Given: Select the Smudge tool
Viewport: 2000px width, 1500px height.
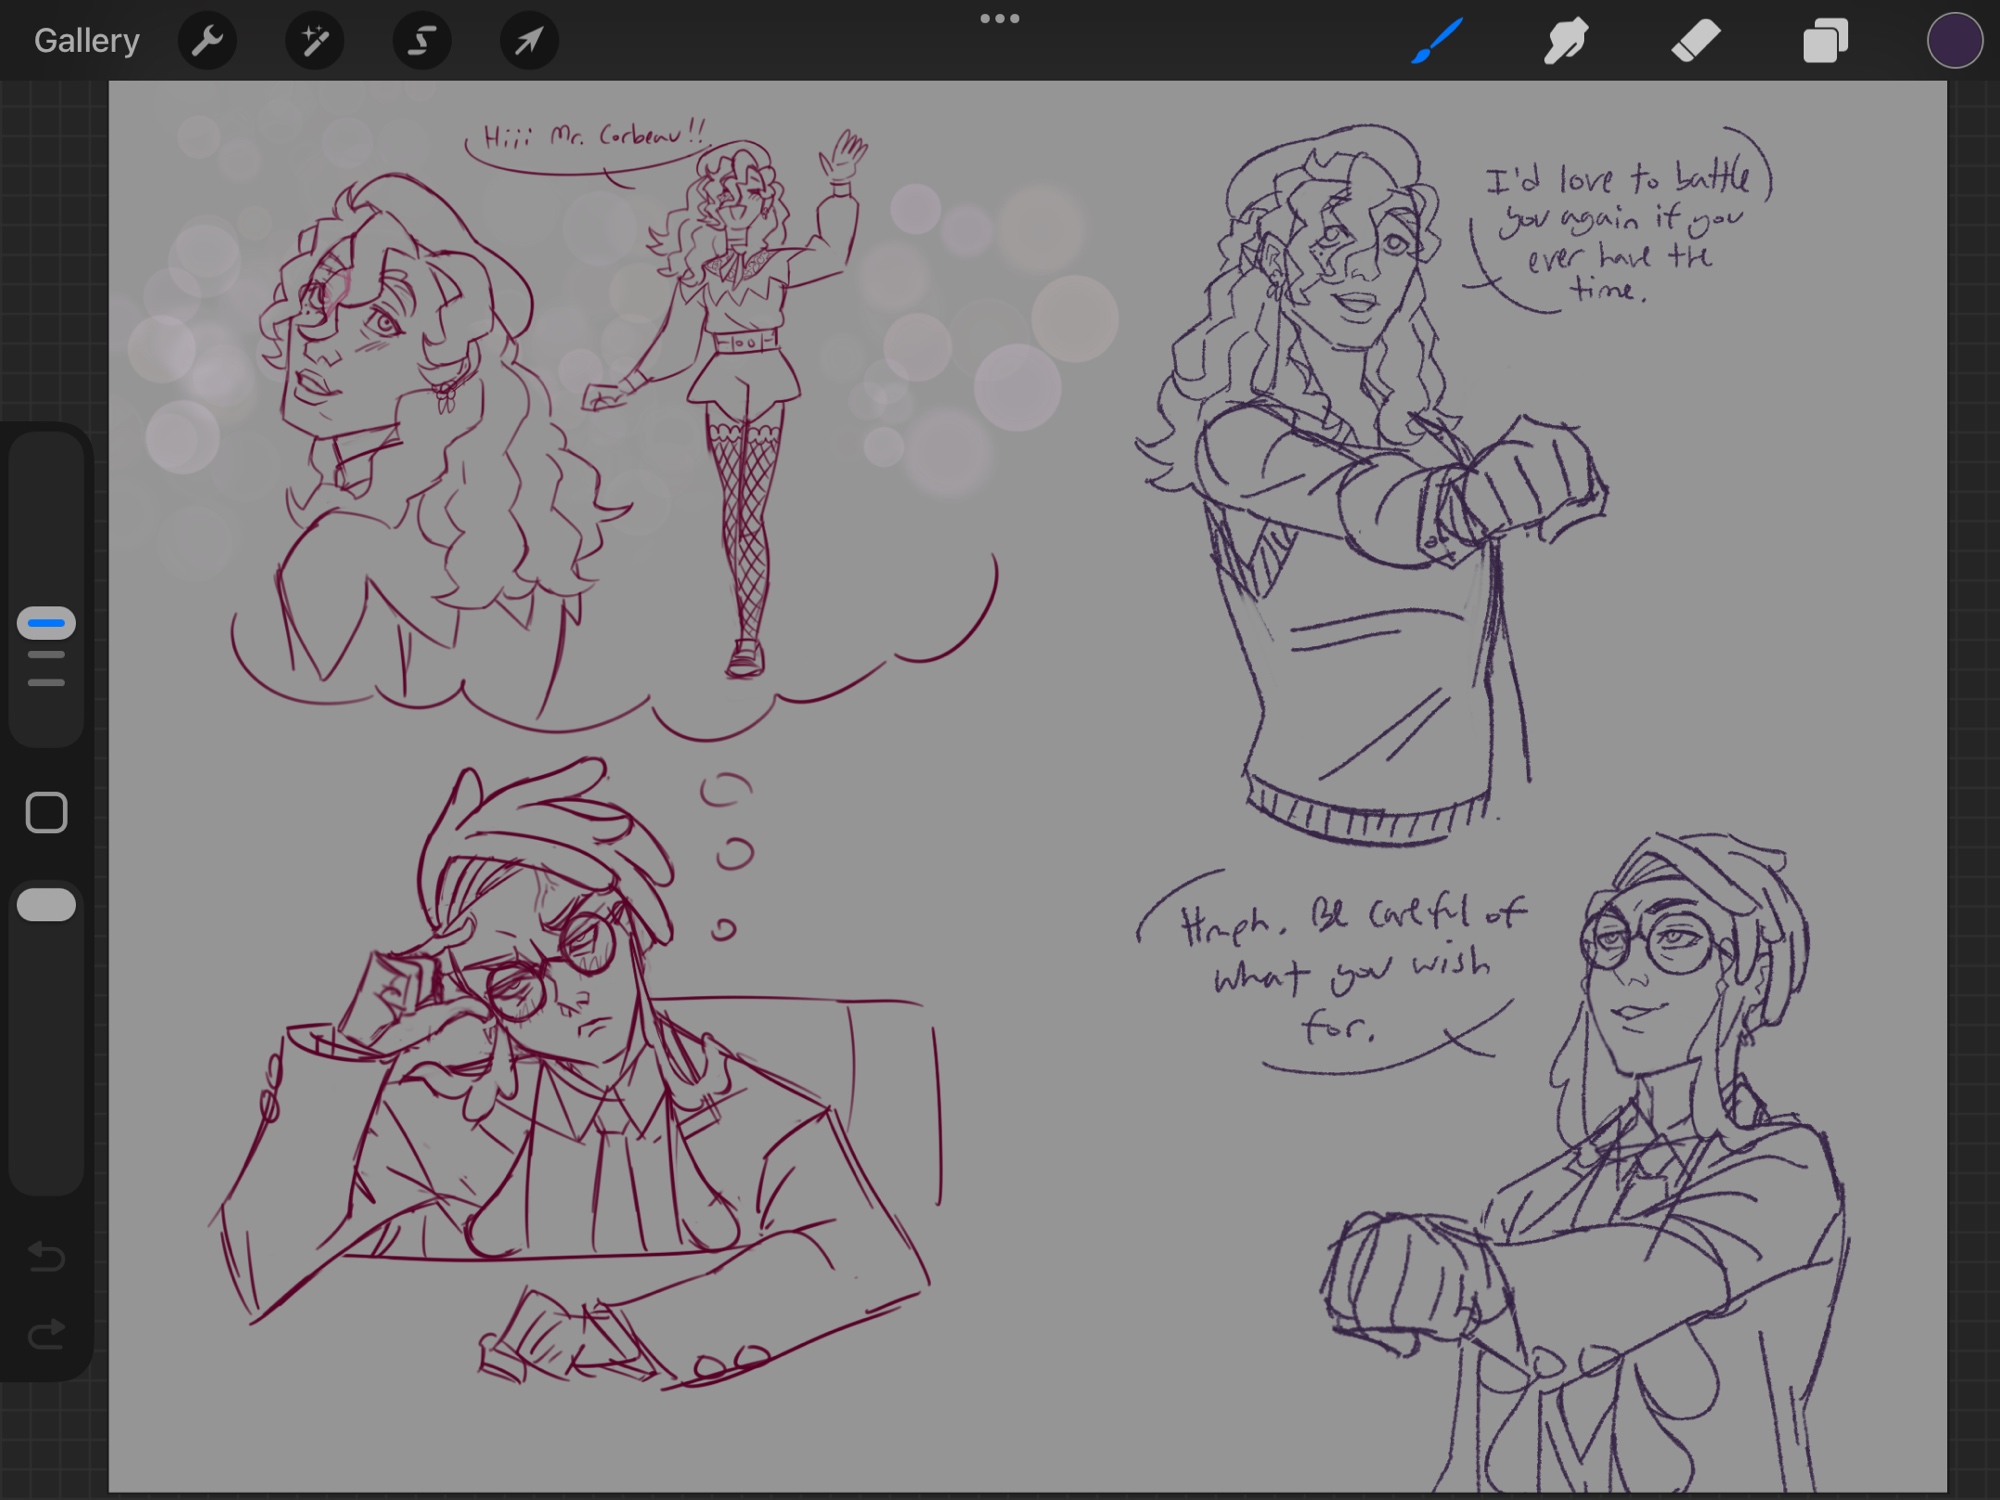Looking at the screenshot, I should (x=1566, y=41).
